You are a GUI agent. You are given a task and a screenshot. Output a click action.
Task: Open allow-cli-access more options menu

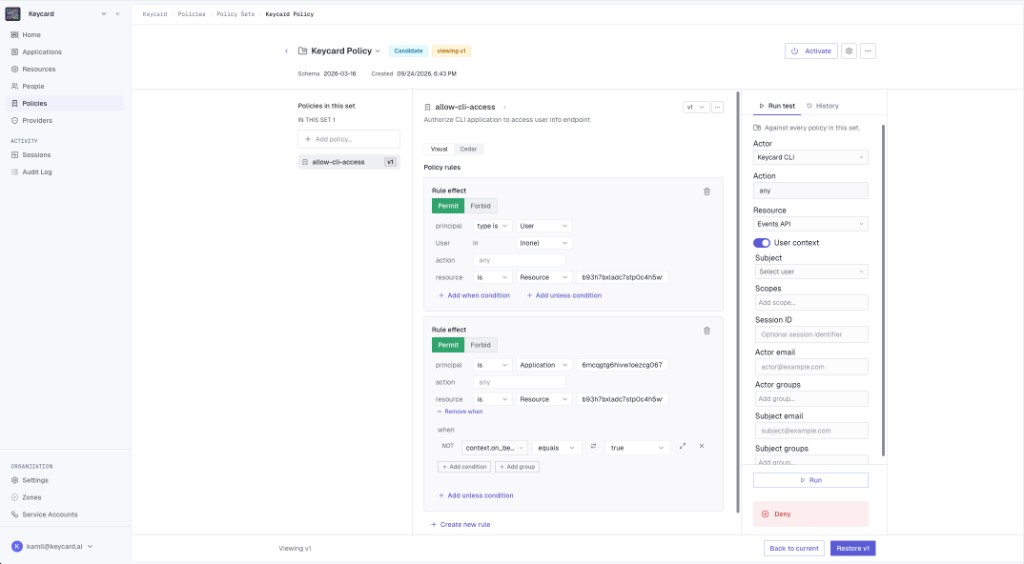click(717, 107)
